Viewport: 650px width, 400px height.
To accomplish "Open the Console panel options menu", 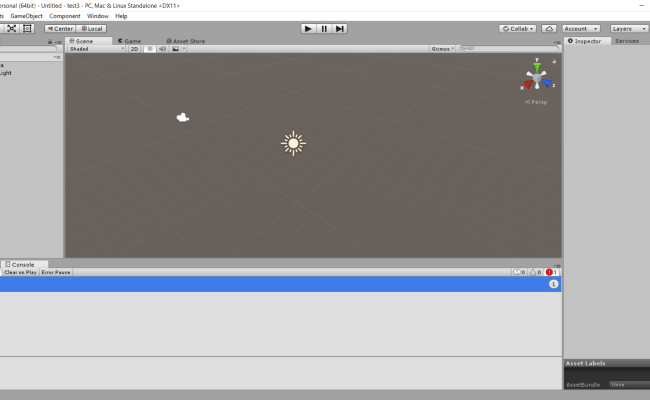I will coord(557,265).
